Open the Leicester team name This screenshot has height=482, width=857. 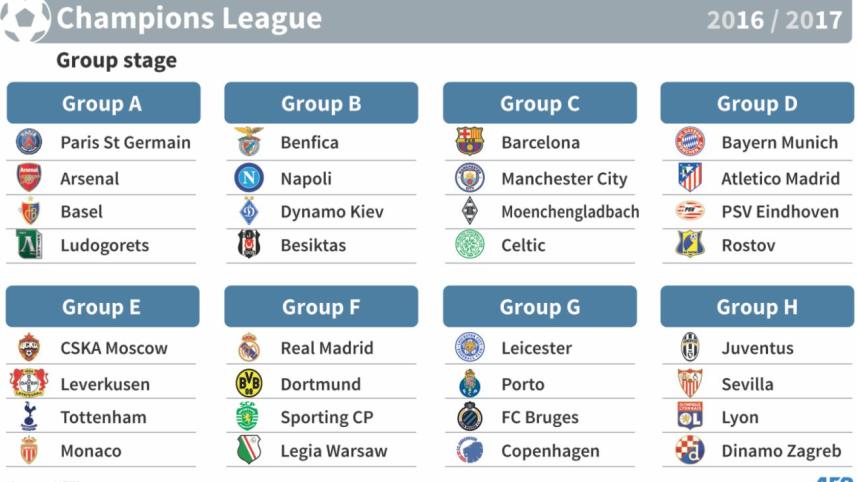(536, 348)
